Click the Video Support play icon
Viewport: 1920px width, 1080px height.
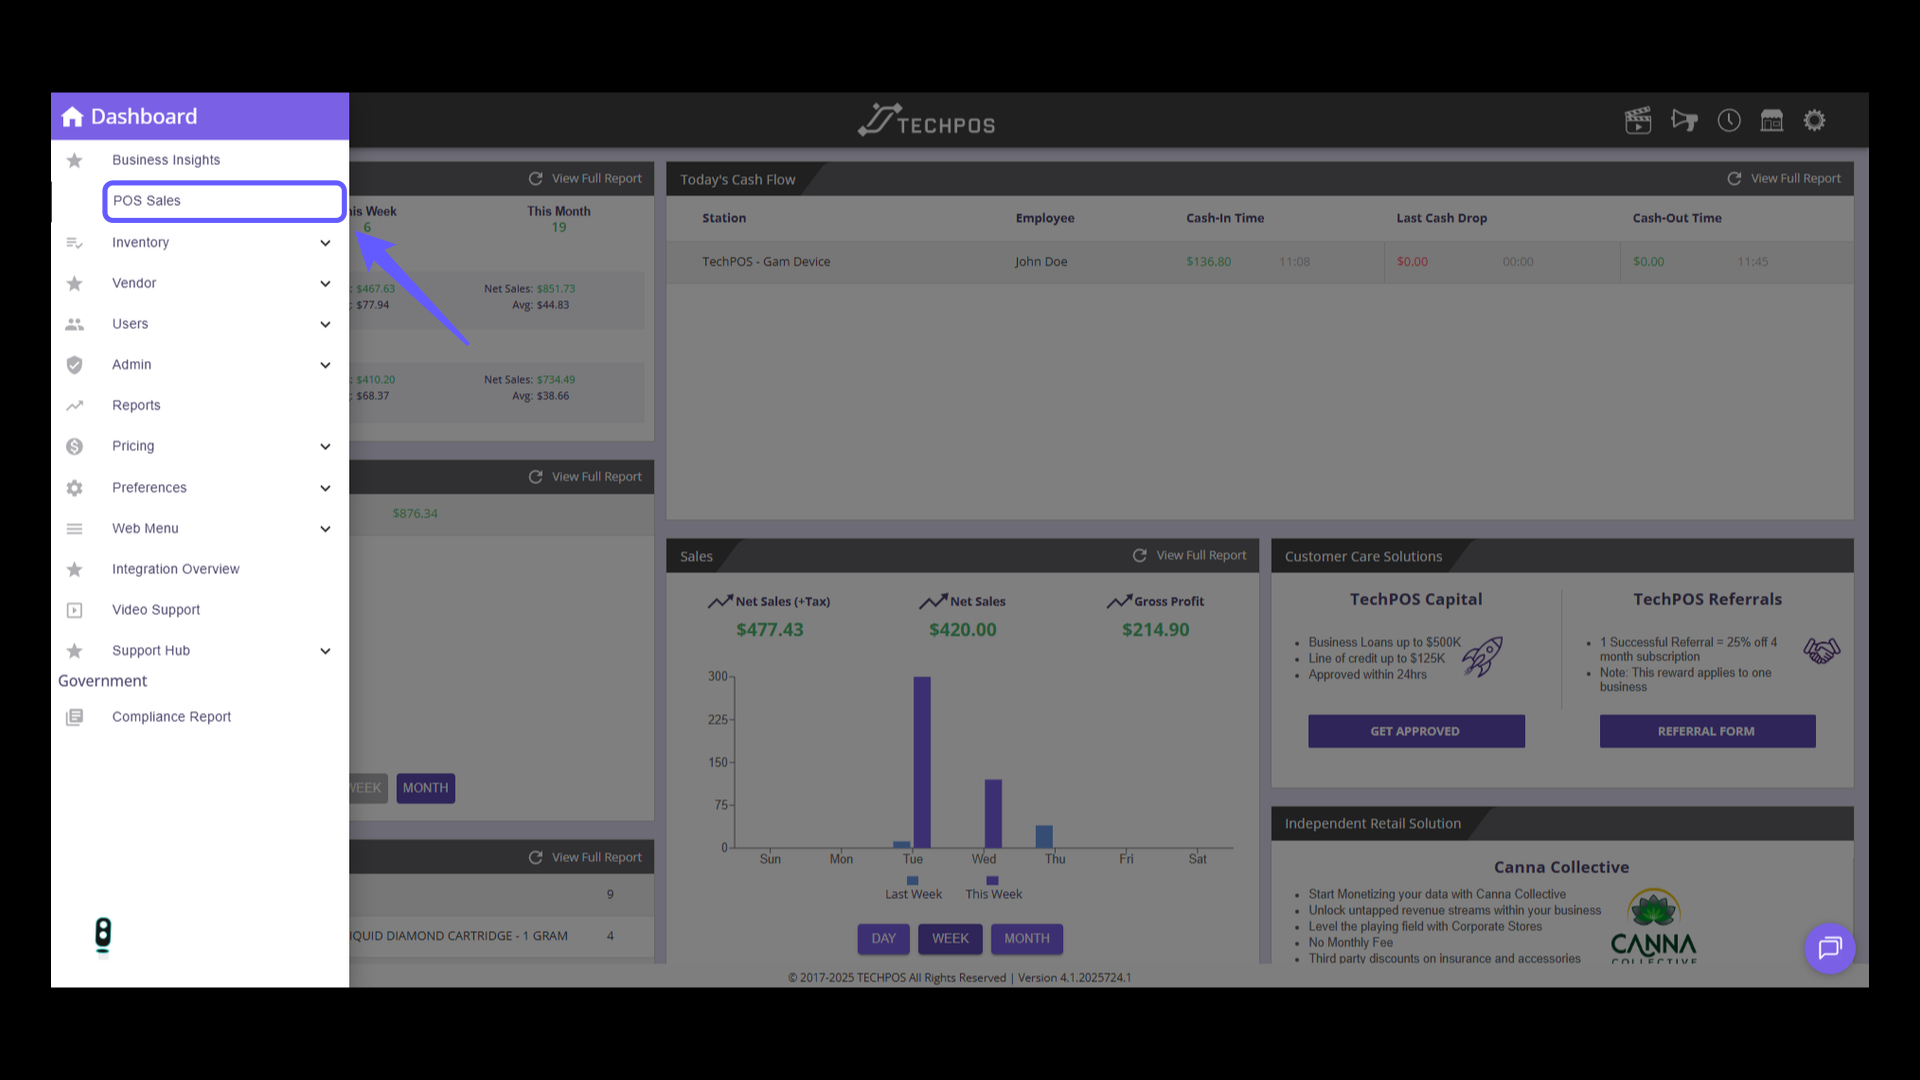74,610
